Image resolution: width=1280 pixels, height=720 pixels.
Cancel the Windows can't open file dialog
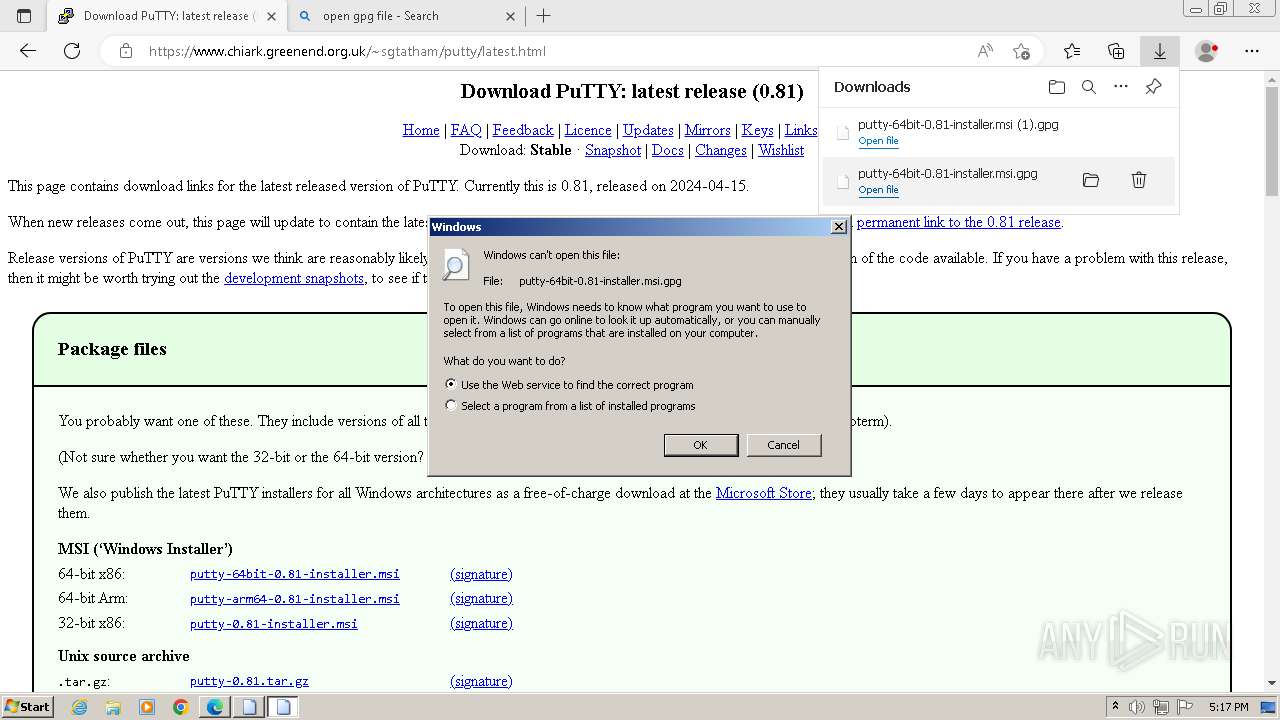[784, 445]
